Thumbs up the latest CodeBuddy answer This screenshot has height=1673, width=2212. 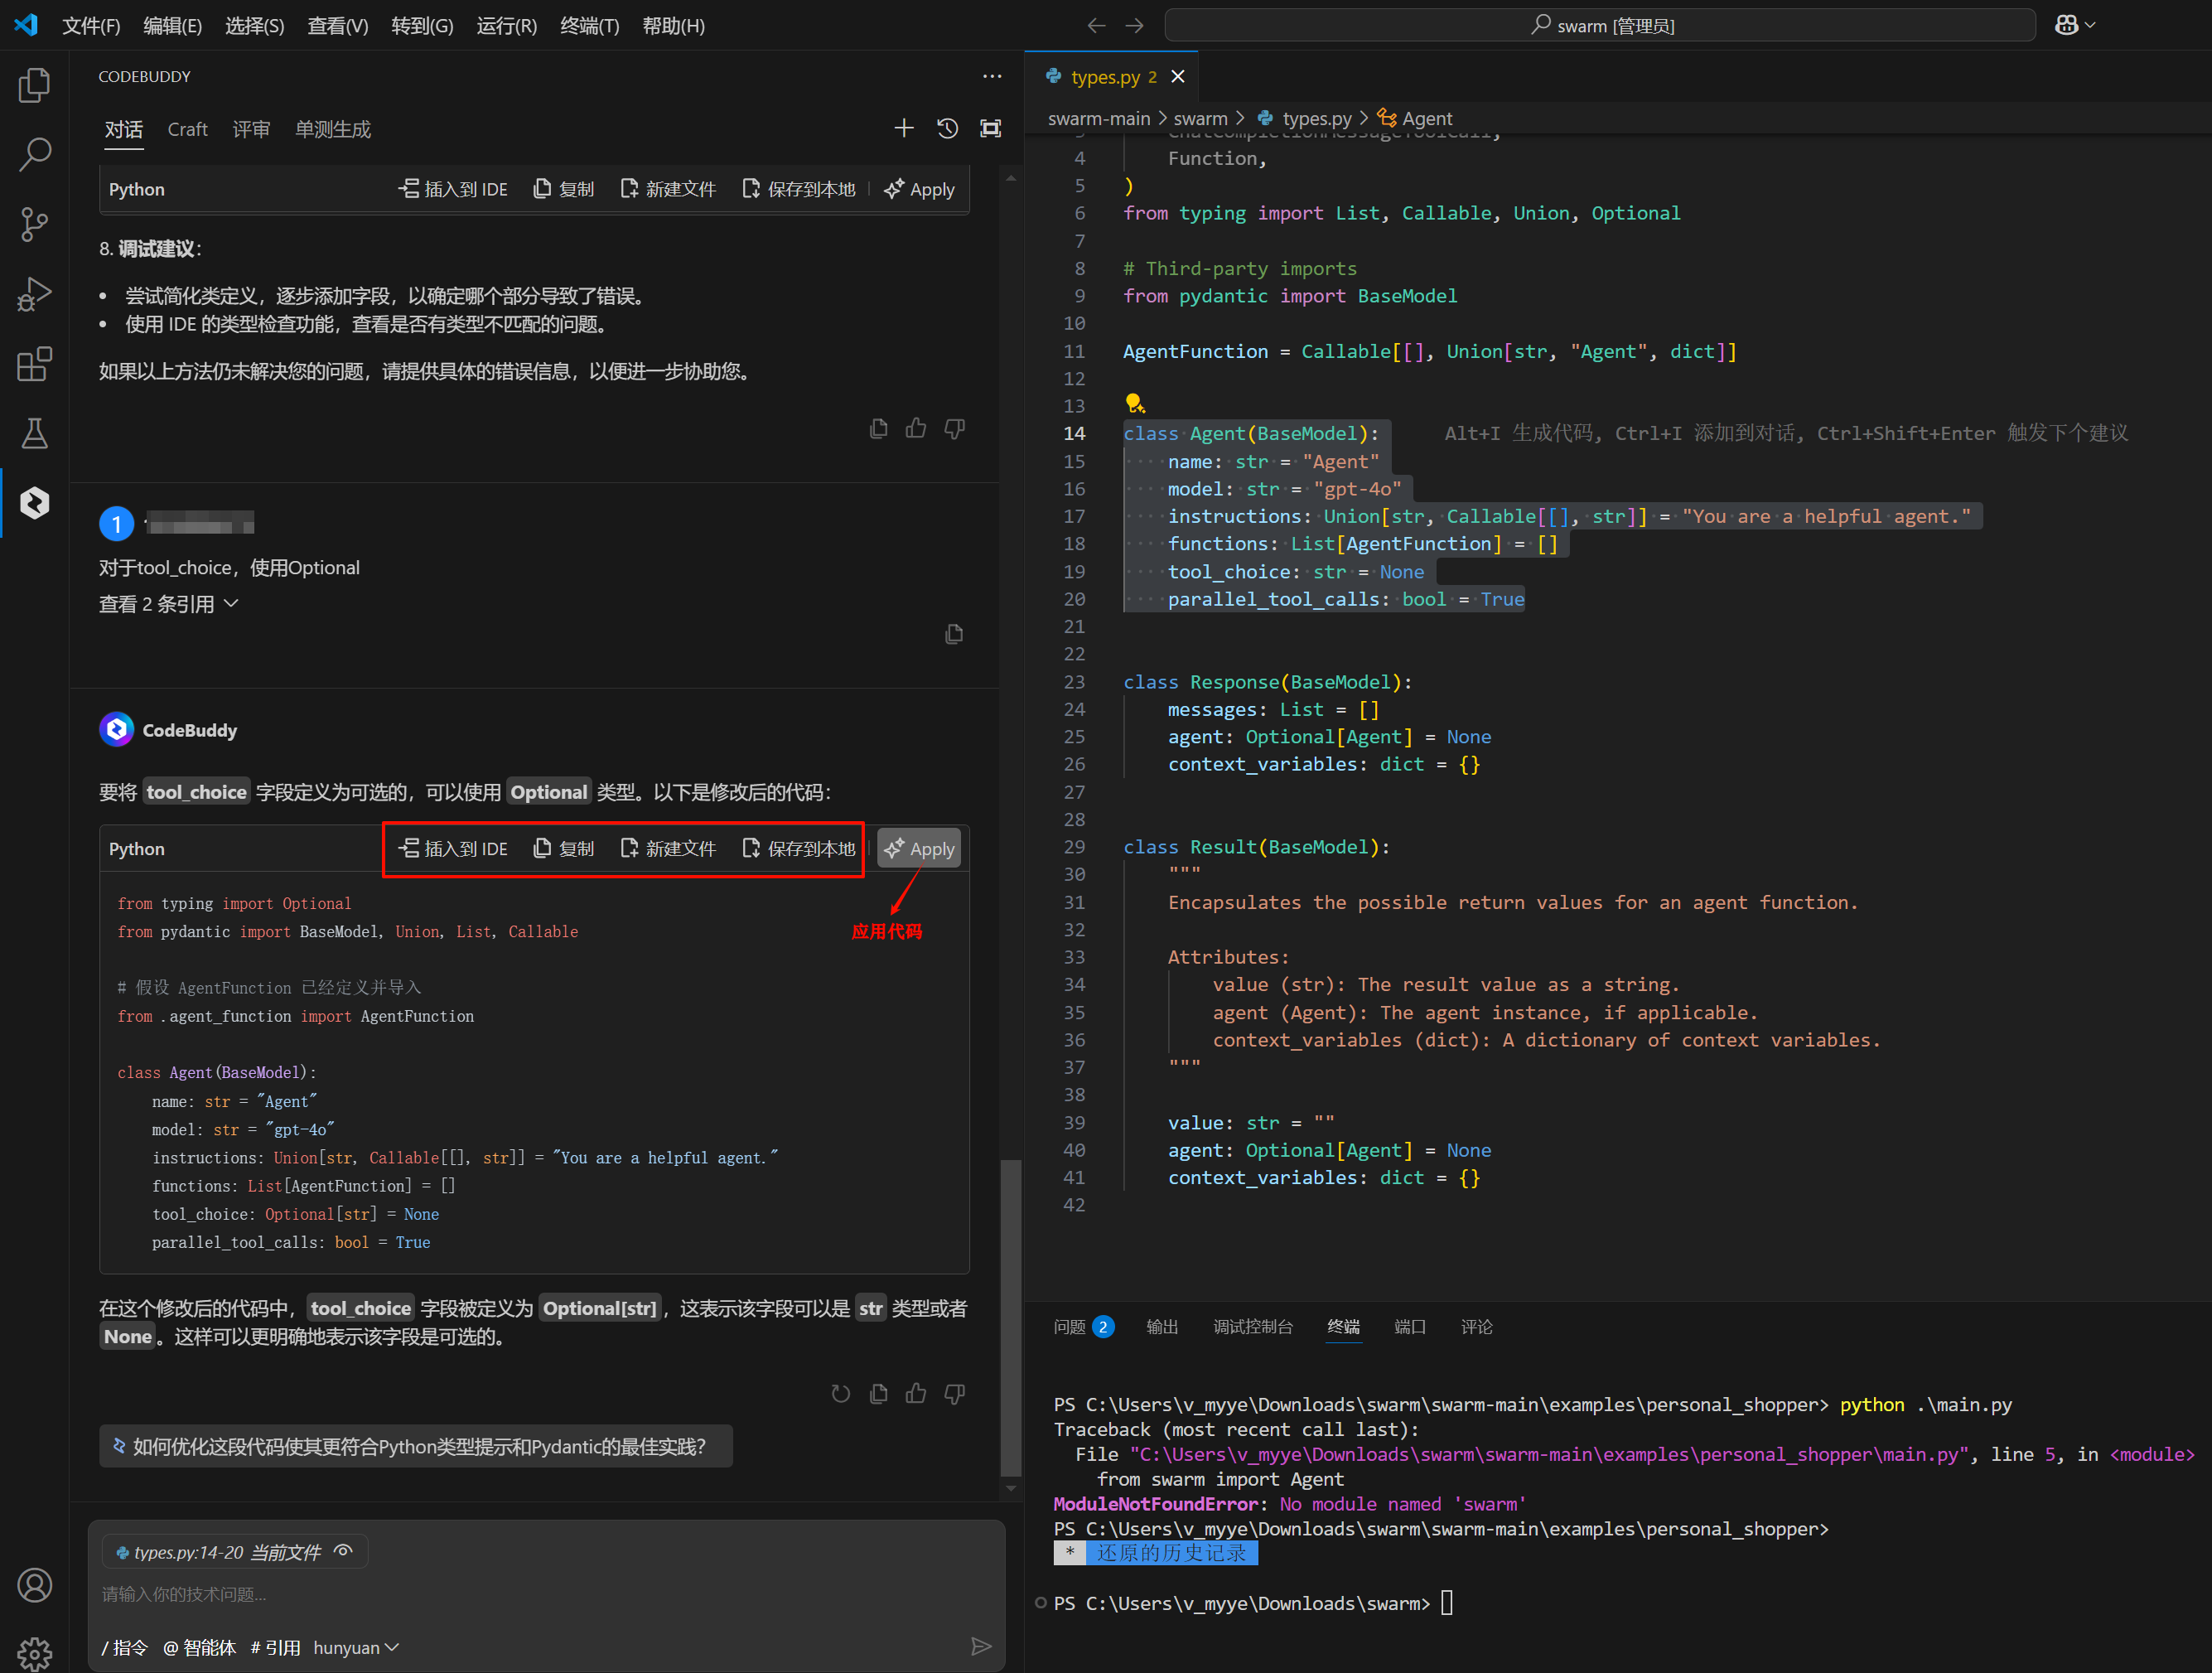916,1393
